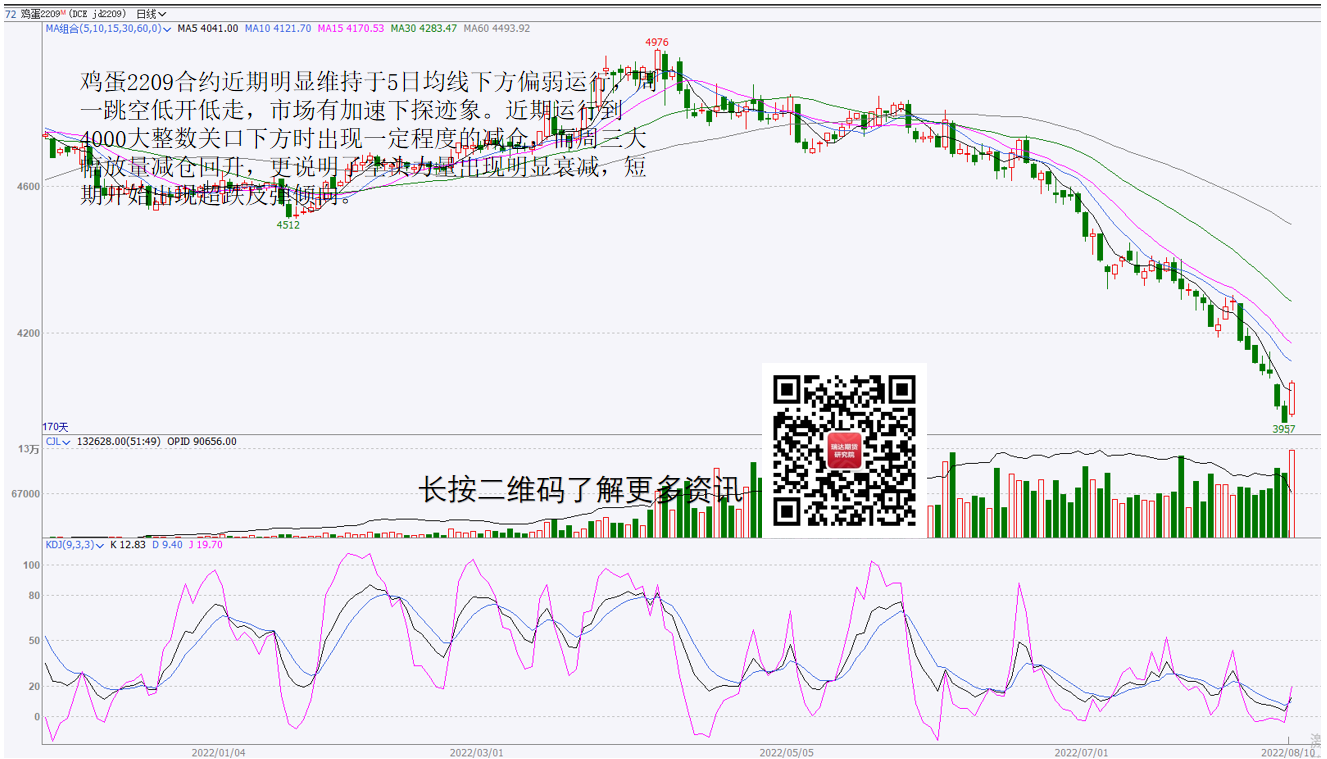Select the 鸡蛋2209 contract title
Image resolution: width=1327 pixels, height=759 pixels.
(x=38, y=14)
